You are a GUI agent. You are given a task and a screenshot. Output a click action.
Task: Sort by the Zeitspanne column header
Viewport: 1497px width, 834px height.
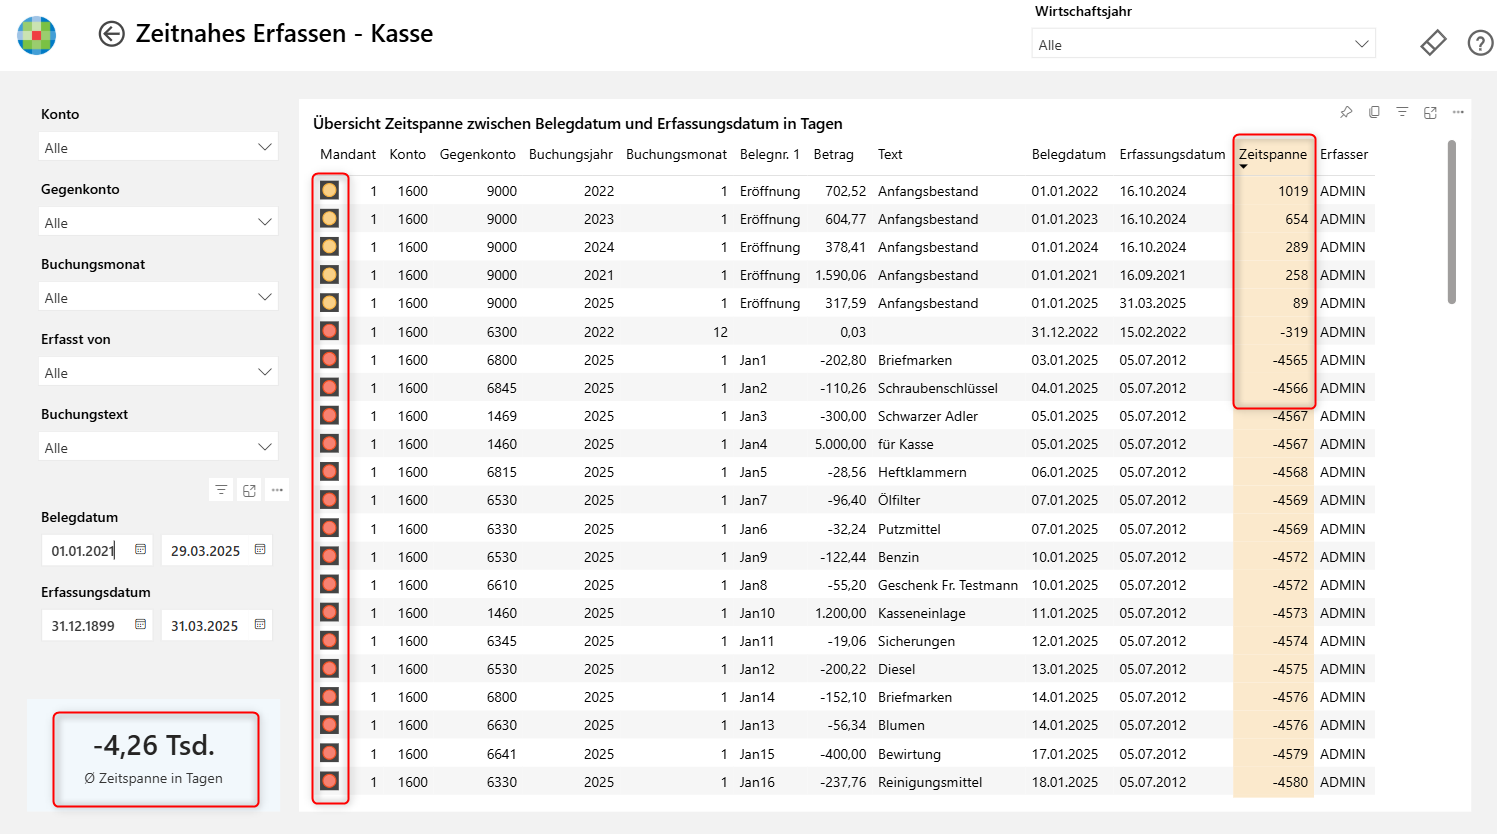pos(1272,154)
